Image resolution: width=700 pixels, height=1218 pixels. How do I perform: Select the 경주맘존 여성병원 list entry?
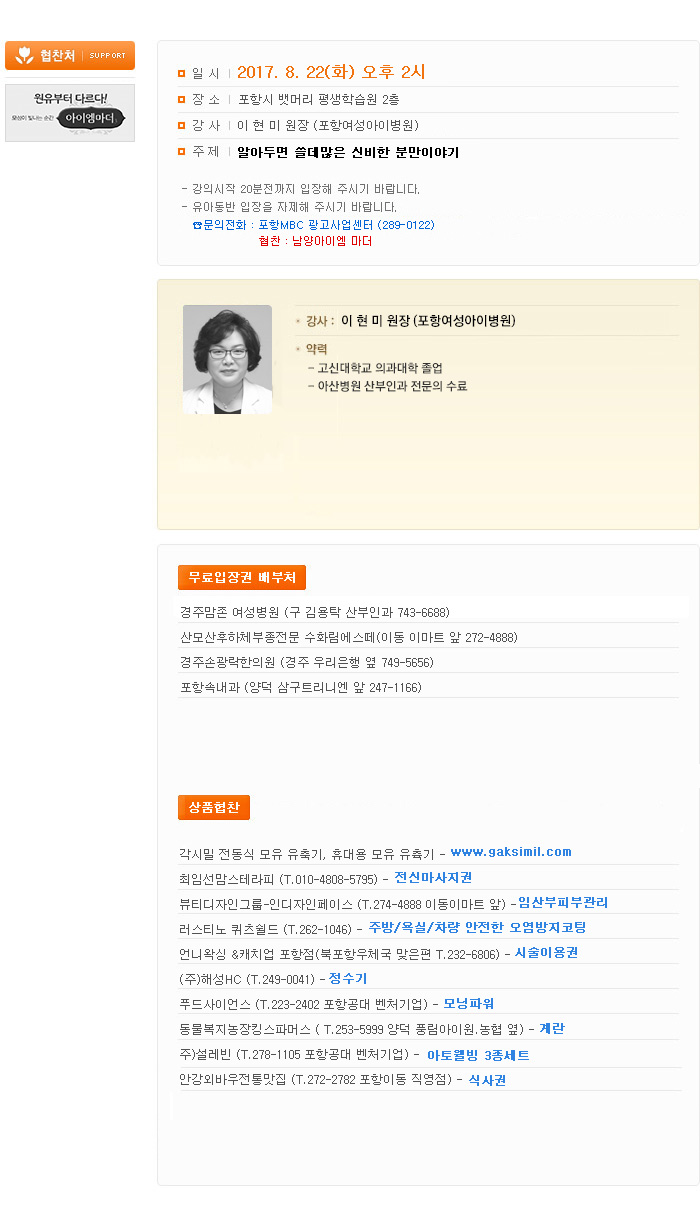[314, 612]
